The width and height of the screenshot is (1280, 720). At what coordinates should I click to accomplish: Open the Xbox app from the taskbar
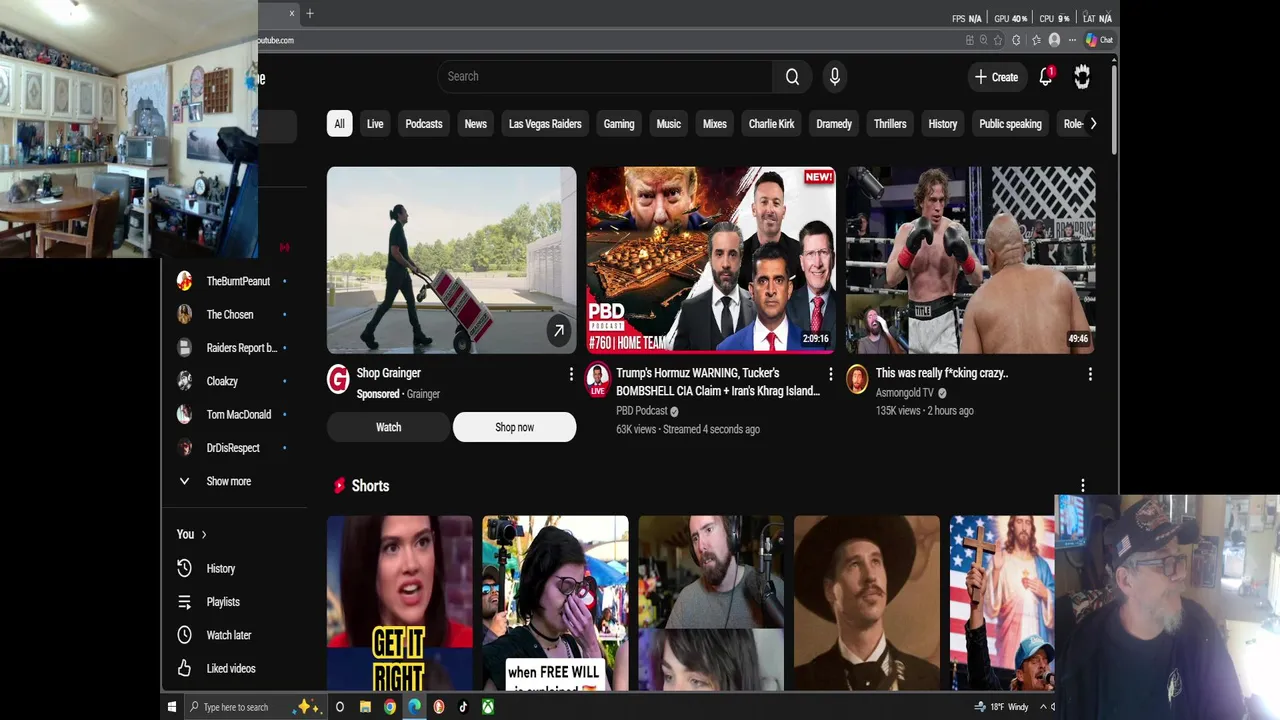click(x=488, y=707)
